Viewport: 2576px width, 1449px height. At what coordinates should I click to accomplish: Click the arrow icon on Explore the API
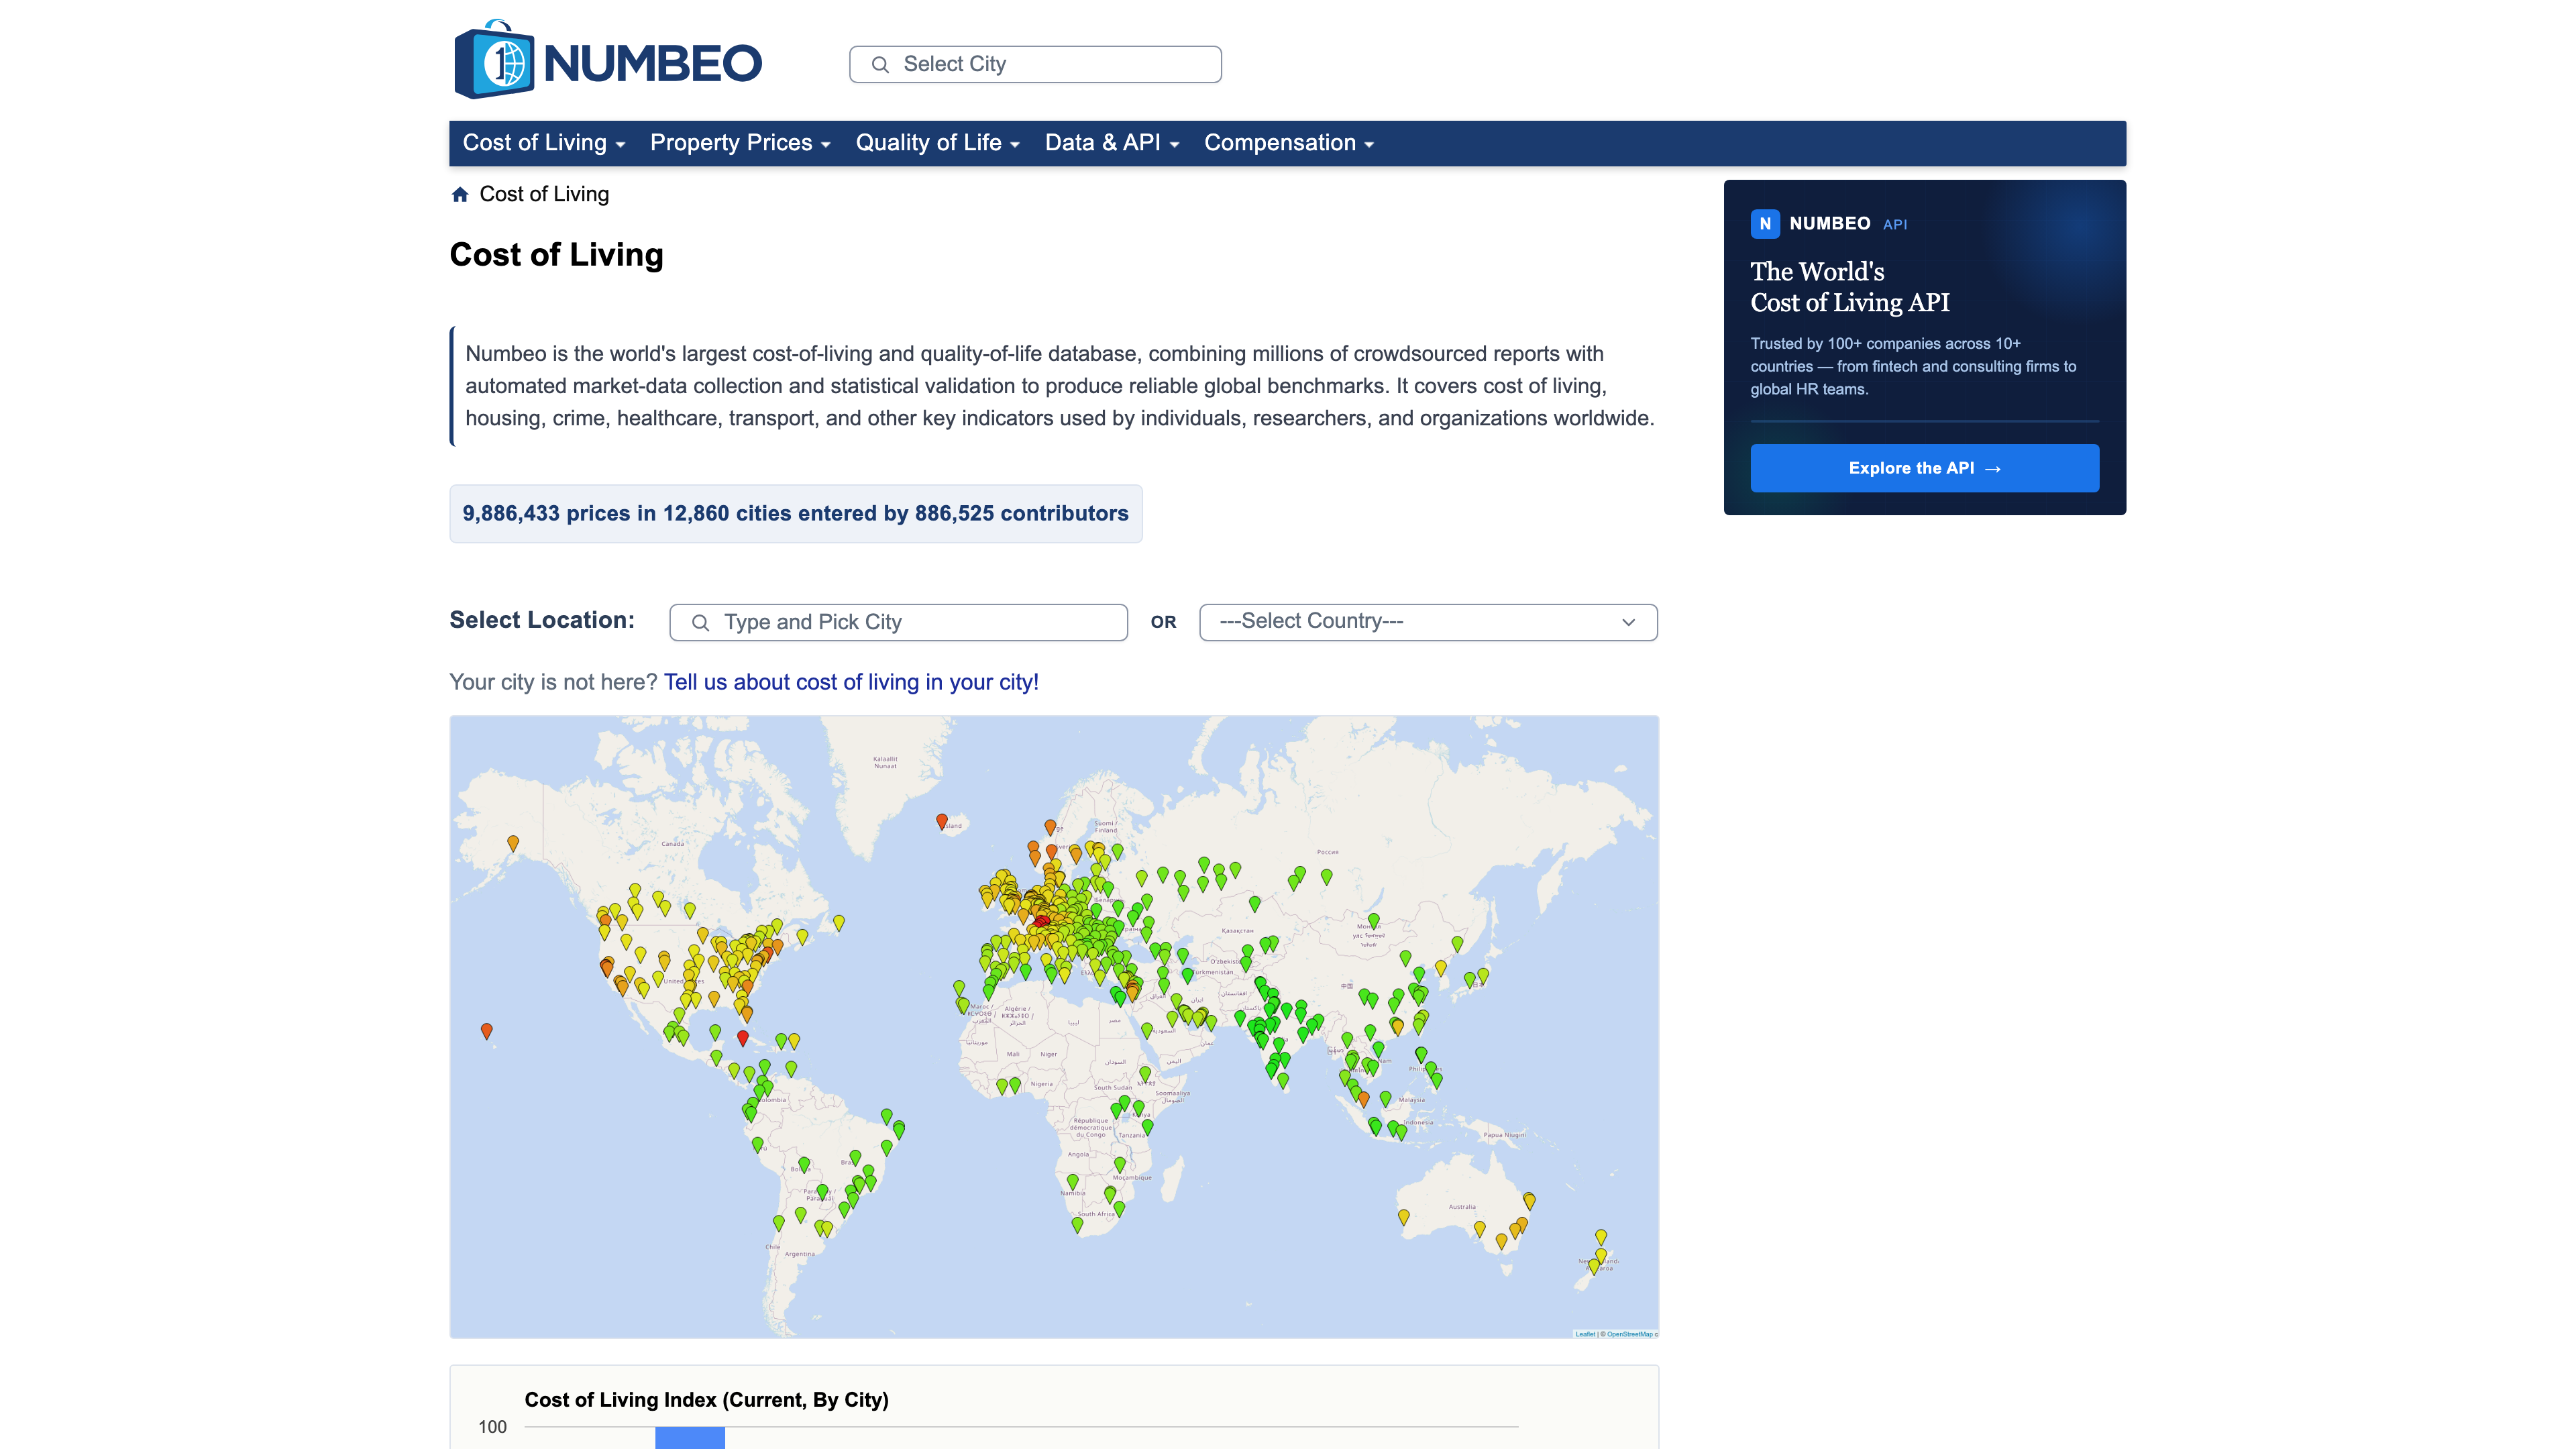1993,469
